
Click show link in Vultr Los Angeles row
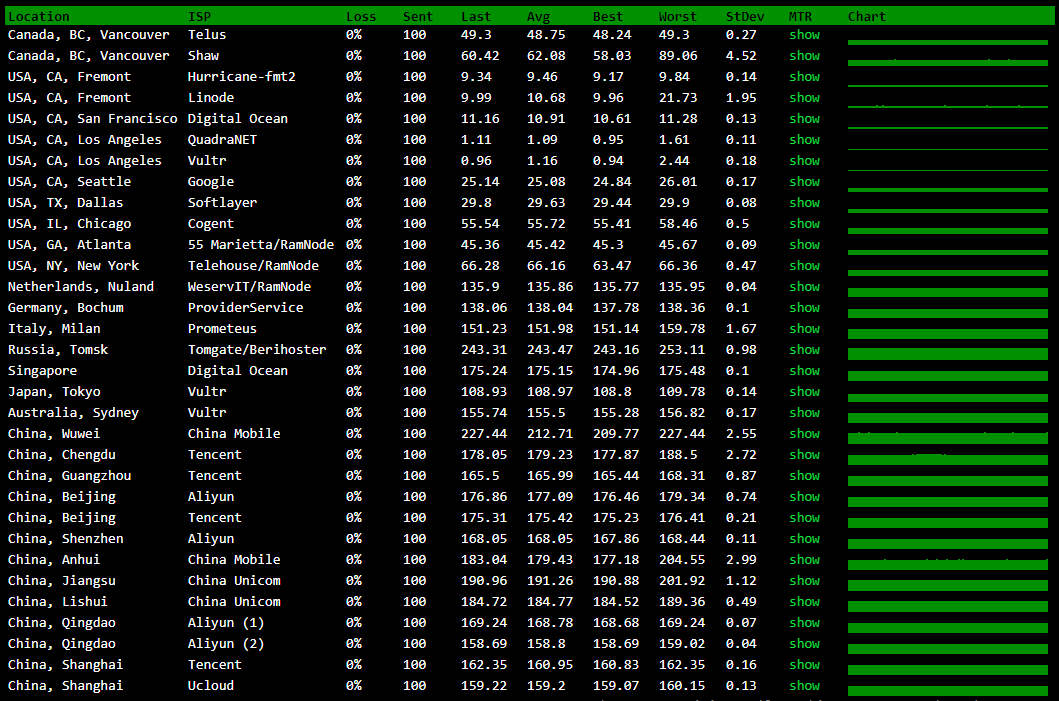pos(804,160)
